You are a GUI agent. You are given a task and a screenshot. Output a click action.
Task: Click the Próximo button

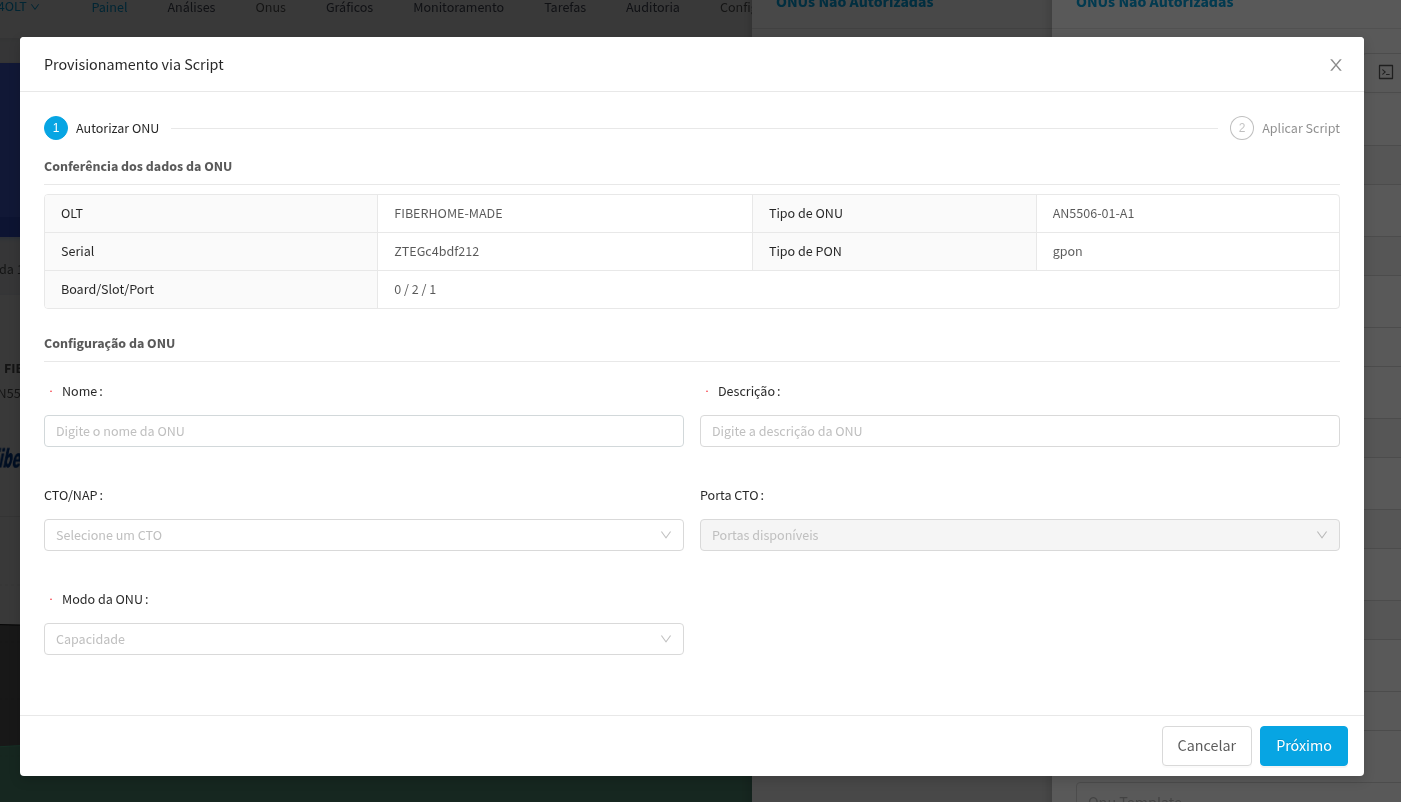(1303, 746)
